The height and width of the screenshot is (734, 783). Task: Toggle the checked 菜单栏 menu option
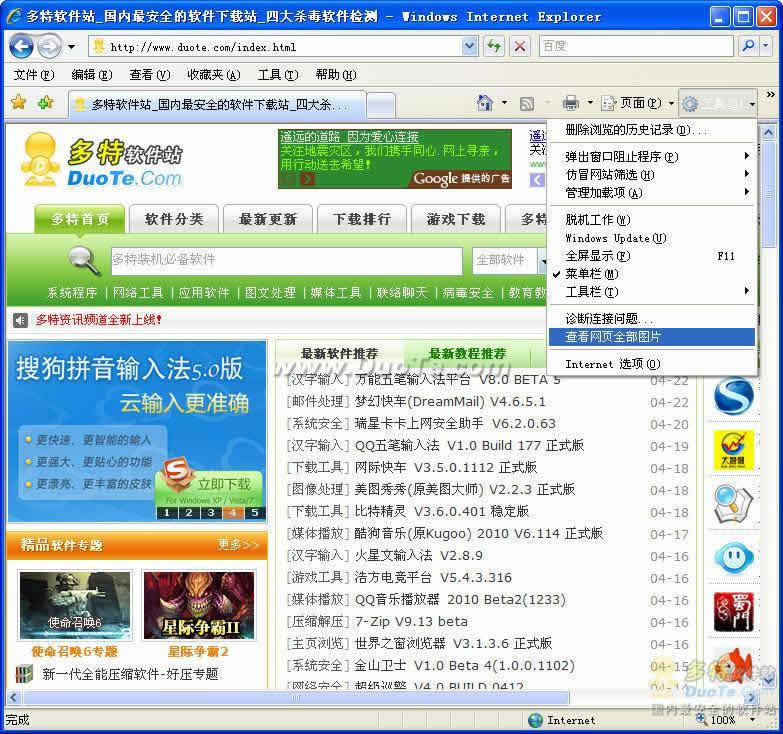pos(591,274)
